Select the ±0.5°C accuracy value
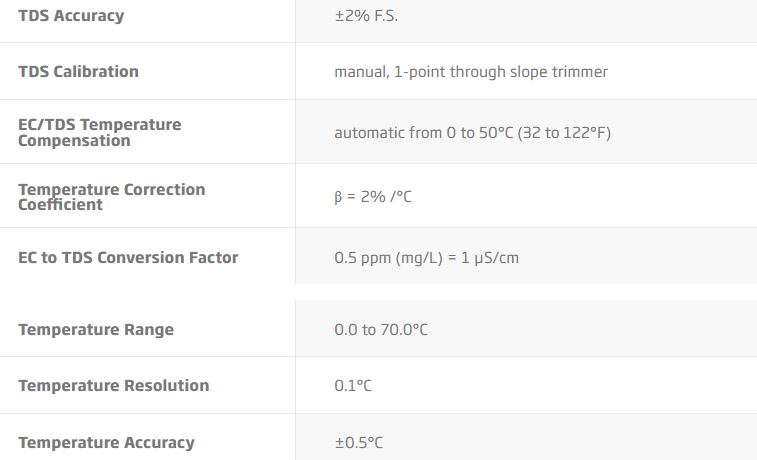Image resolution: width=757 pixels, height=460 pixels. tap(358, 443)
